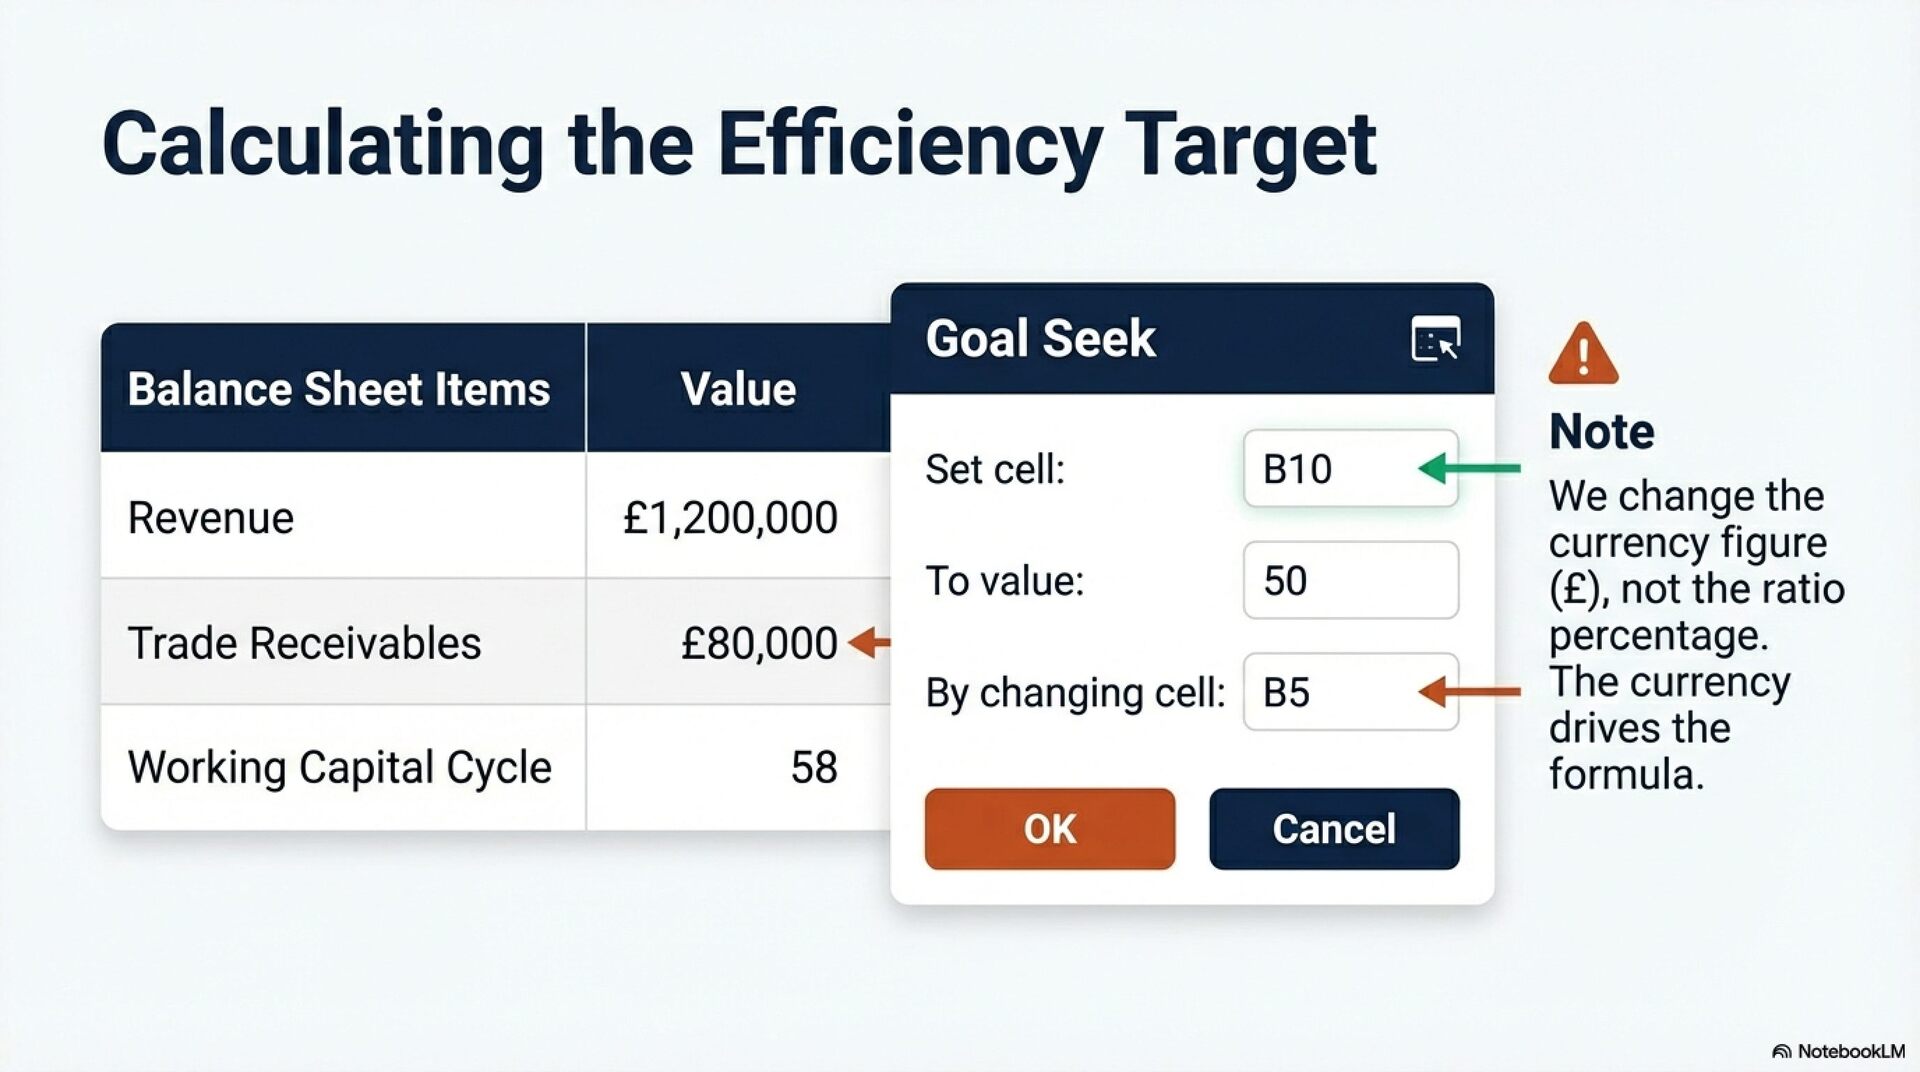Click the cell showing 58
The height and width of the screenshot is (1072, 1920).
813,768
